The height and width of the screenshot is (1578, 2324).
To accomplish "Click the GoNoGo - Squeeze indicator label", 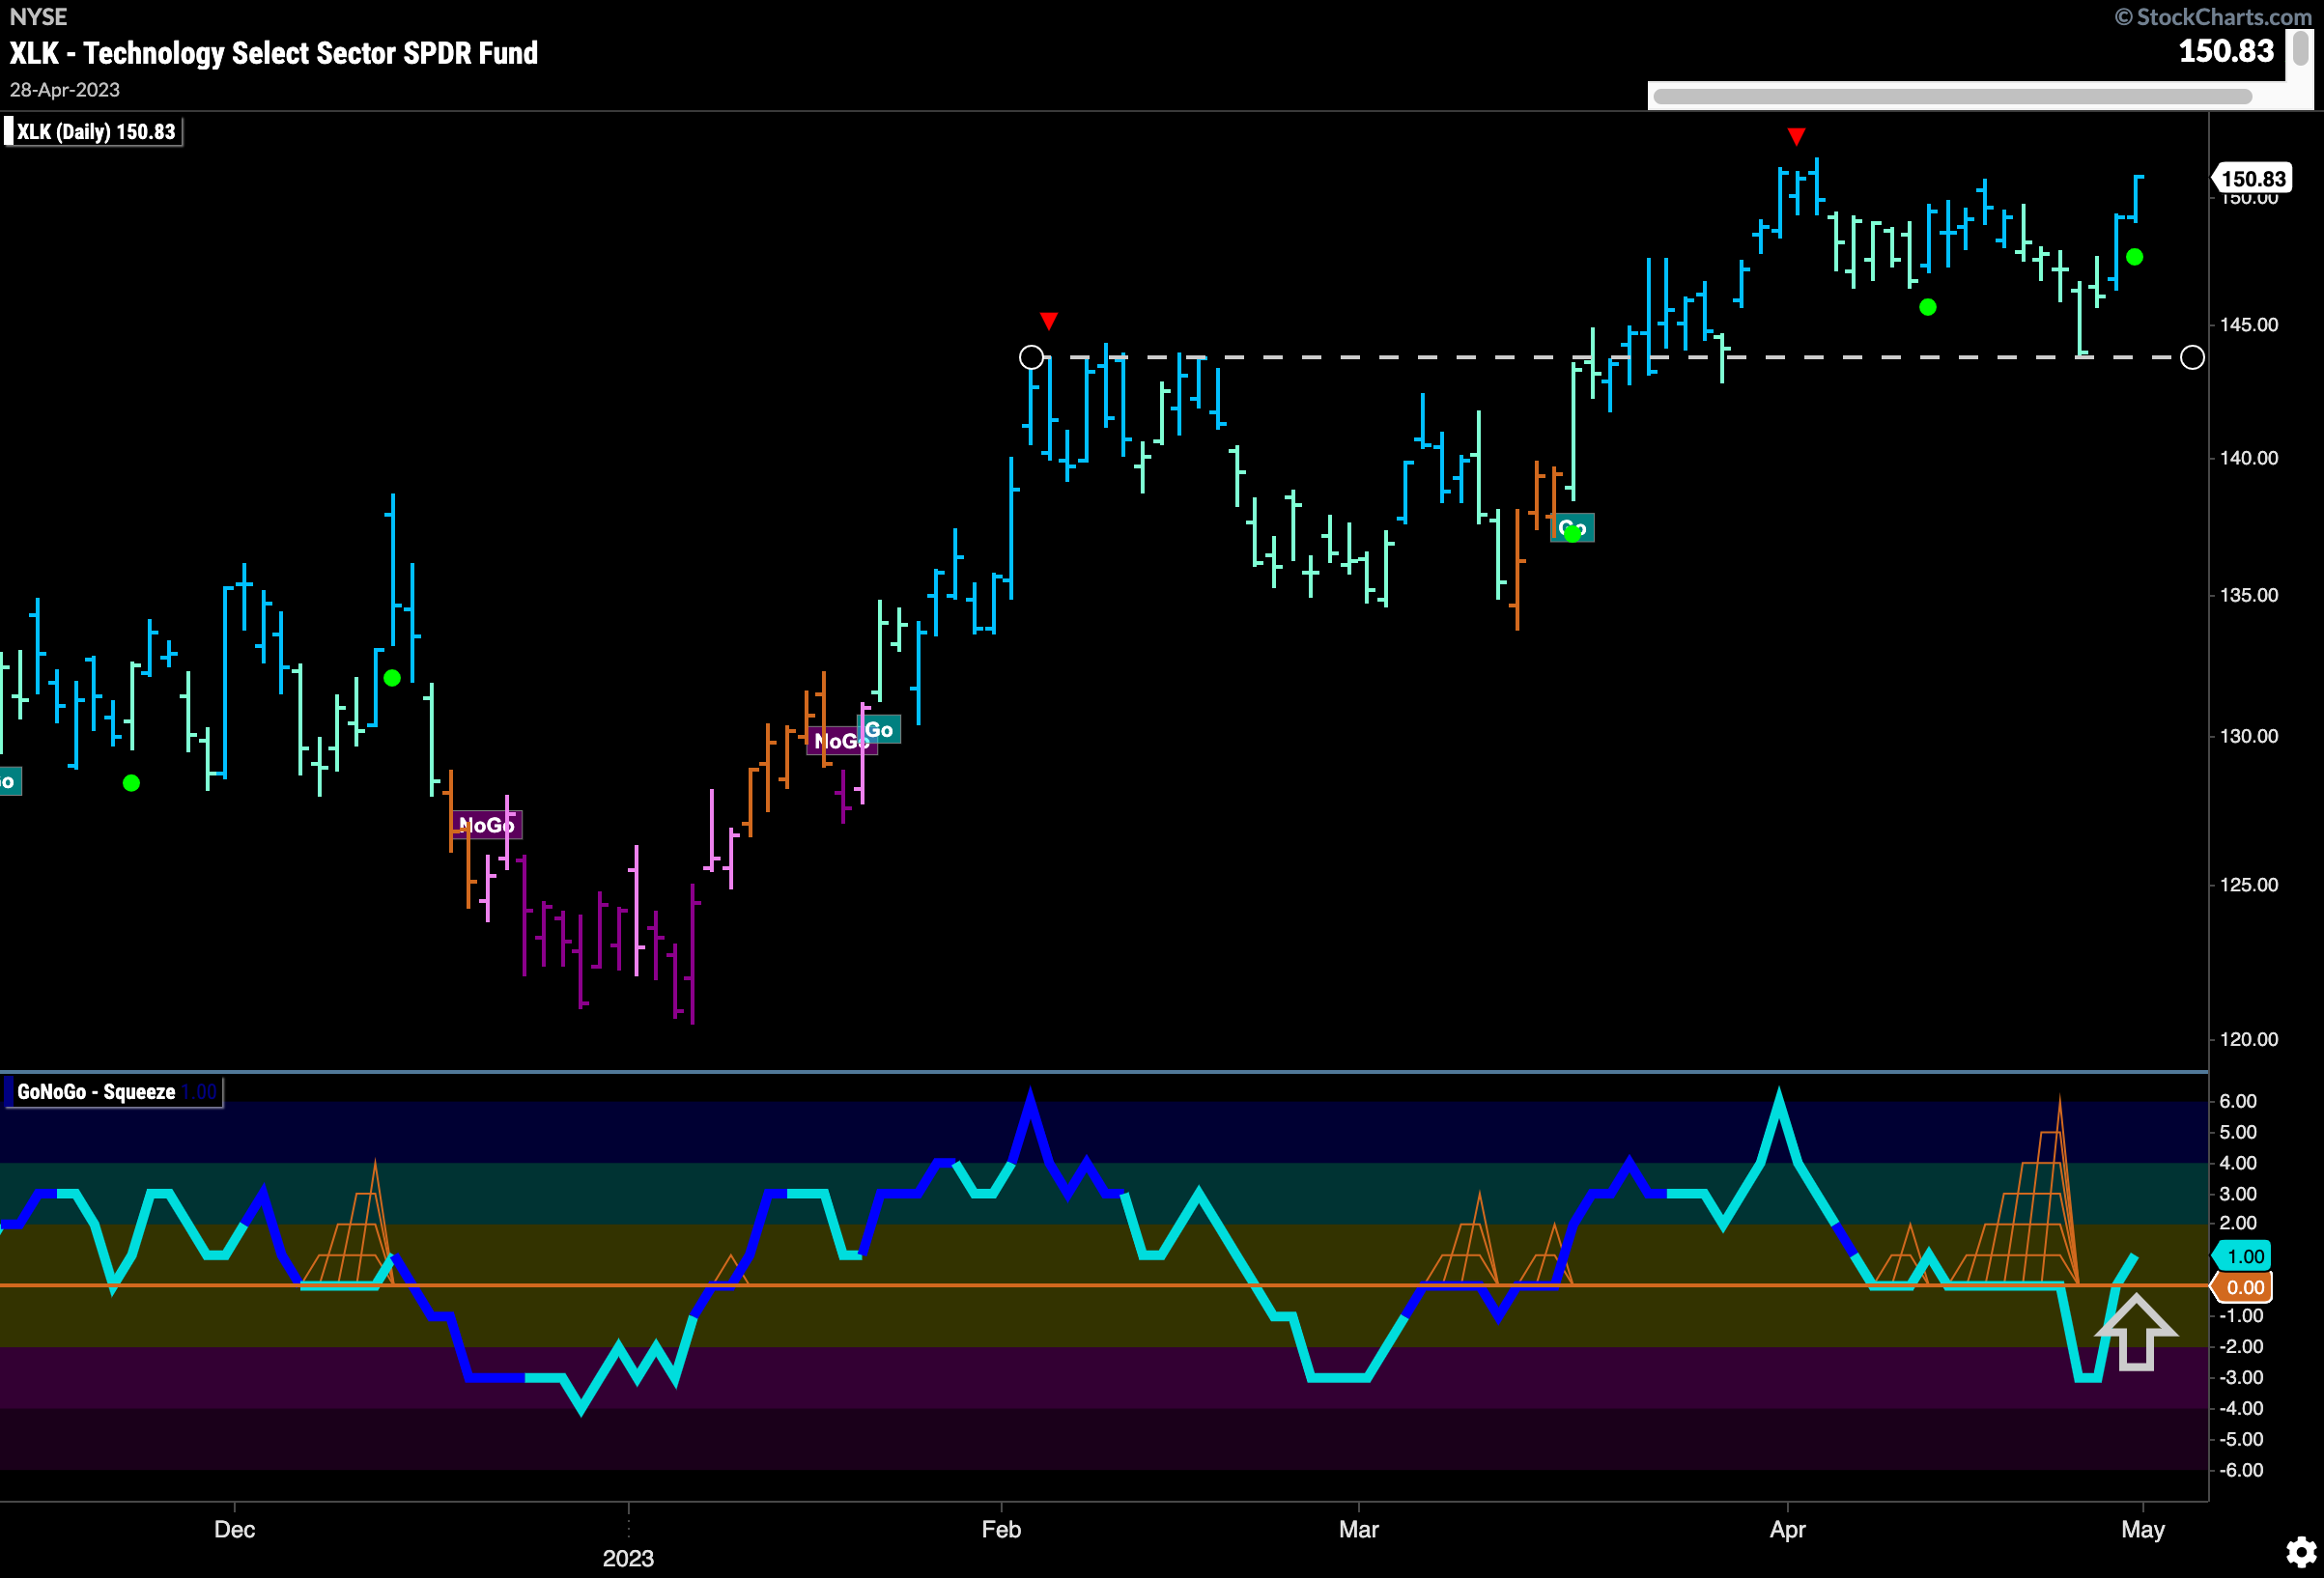I will tap(113, 1092).
